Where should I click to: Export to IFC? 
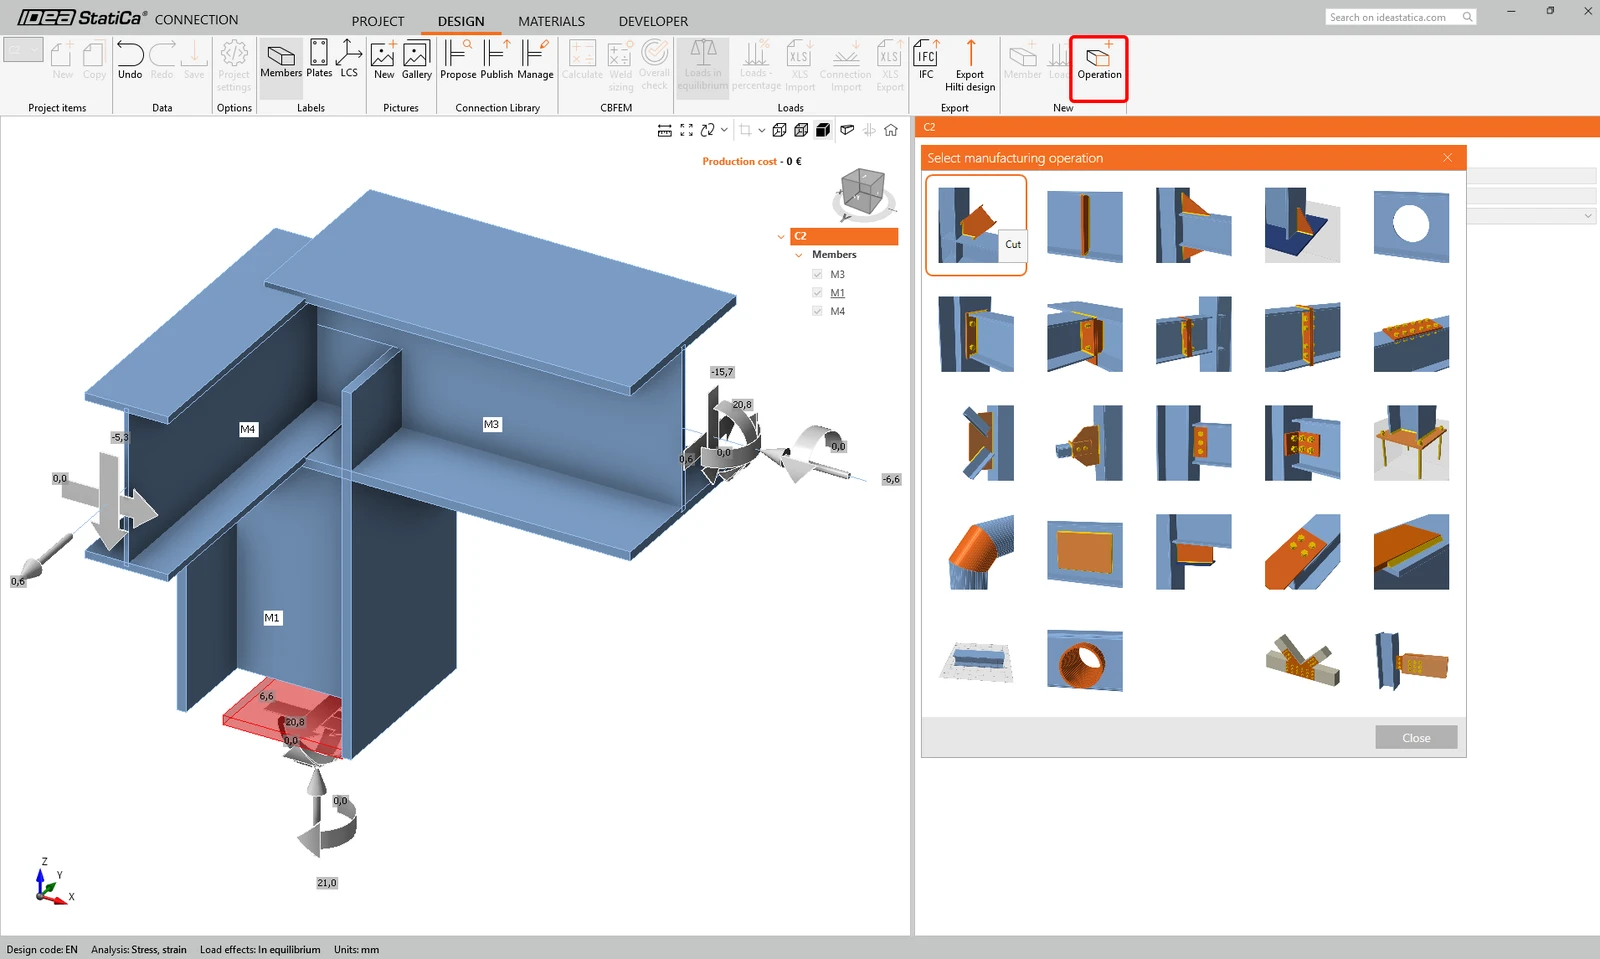(926, 60)
